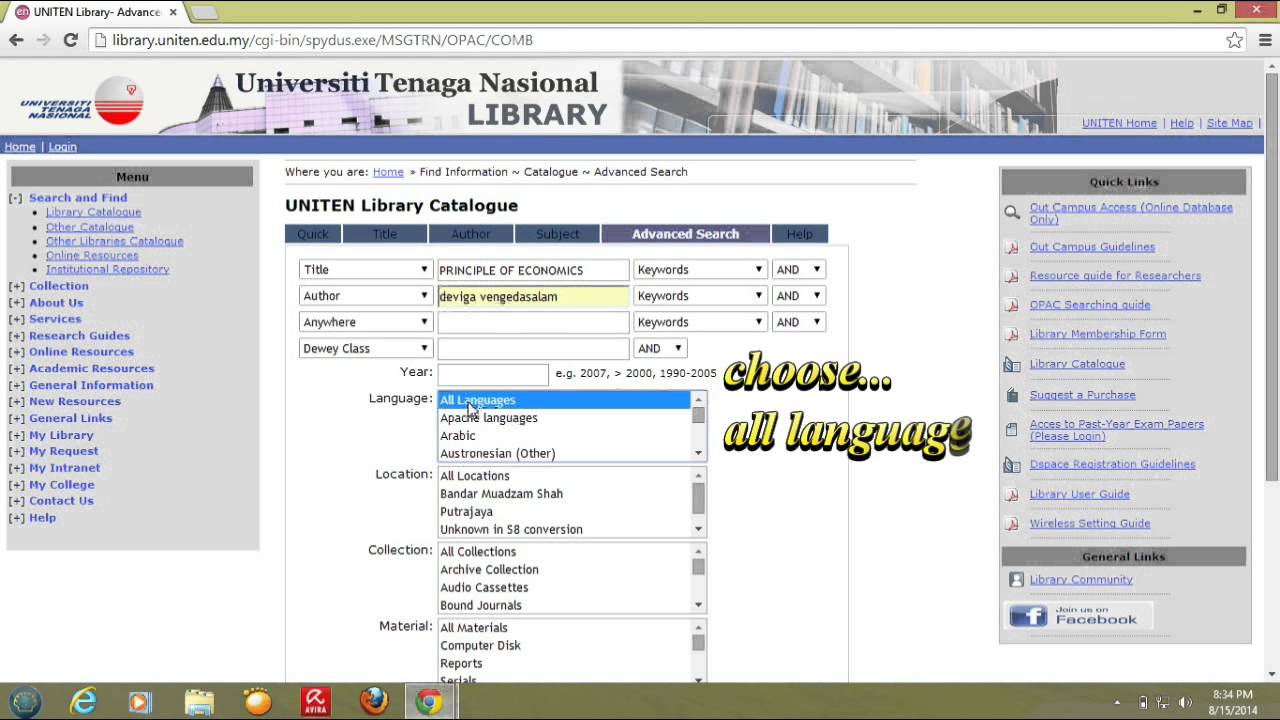Open the Chrome menu icon
Image resolution: width=1280 pixels, height=720 pixels.
click(1263, 40)
